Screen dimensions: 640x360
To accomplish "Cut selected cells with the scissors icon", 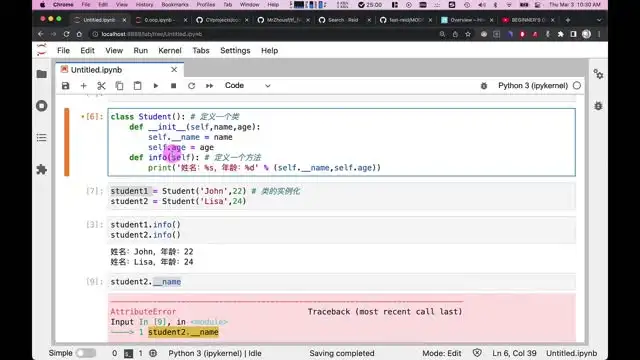I will [x=101, y=86].
